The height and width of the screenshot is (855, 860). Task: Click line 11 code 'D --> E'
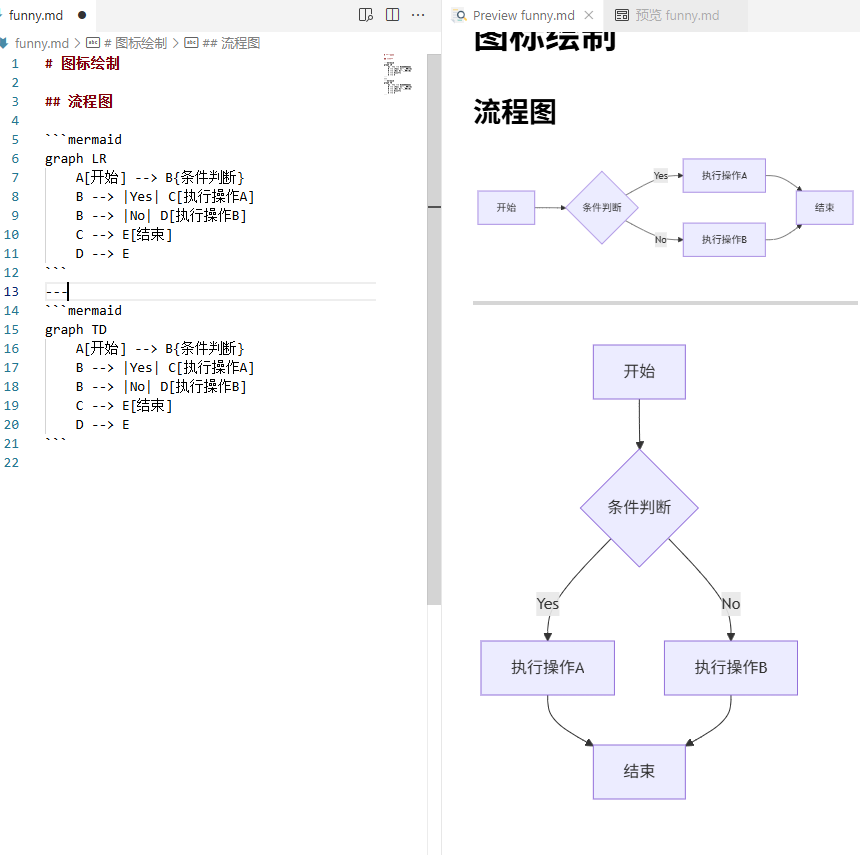click(x=103, y=254)
